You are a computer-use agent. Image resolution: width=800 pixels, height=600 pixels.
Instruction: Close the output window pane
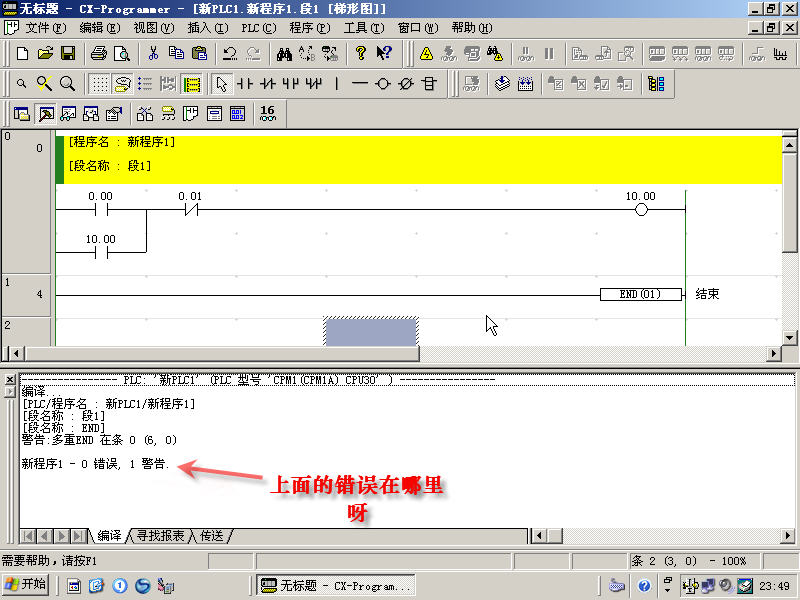coord(10,380)
